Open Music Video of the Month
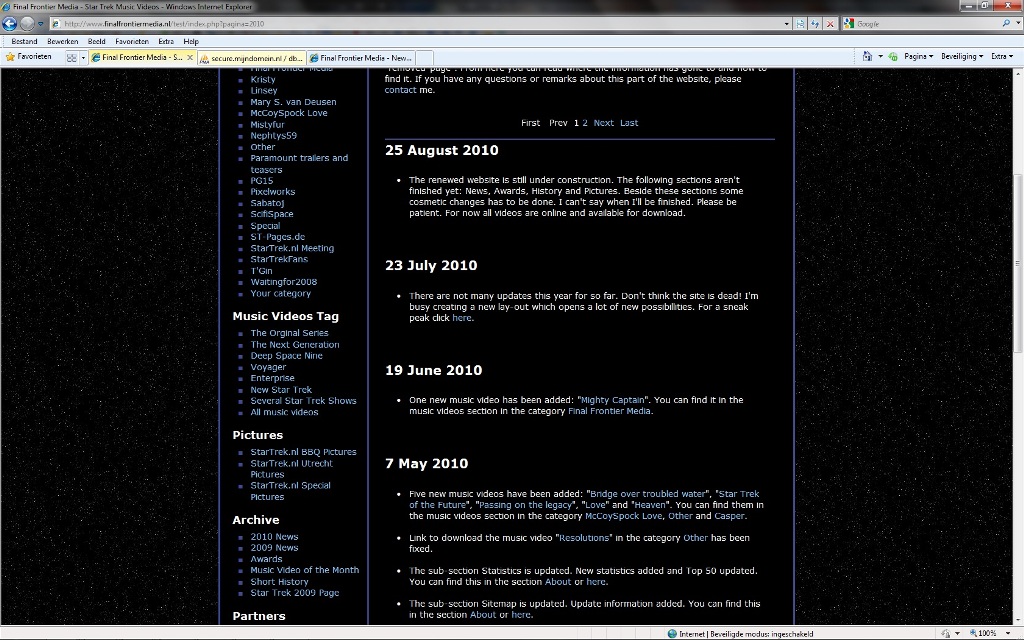This screenshot has height=640, width=1024. pyautogui.click(x=304, y=570)
